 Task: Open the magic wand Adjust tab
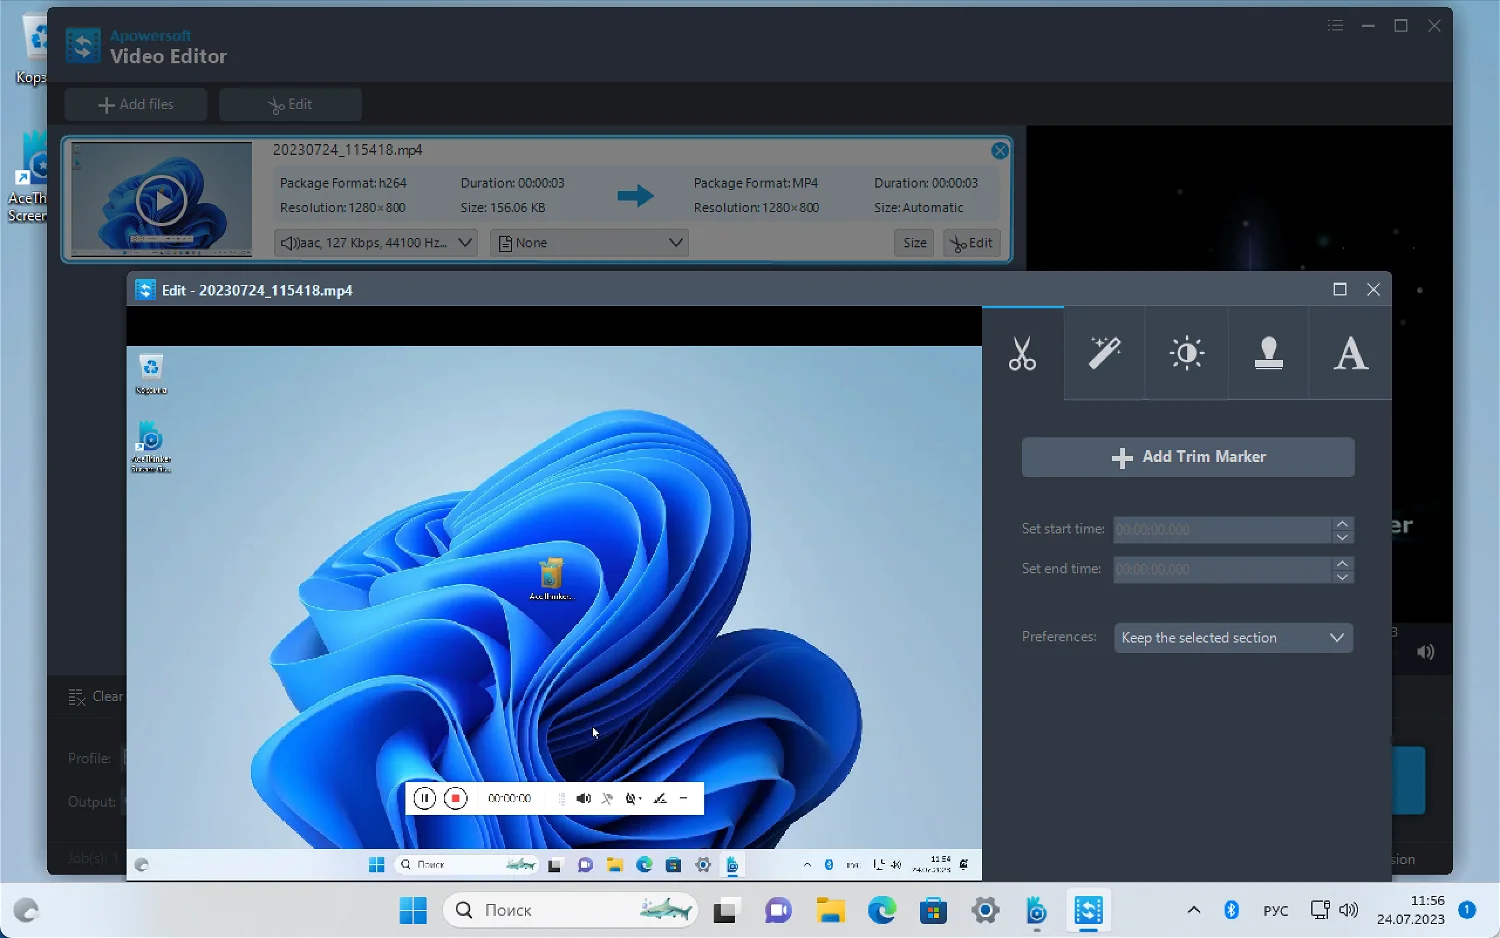pos(1104,353)
